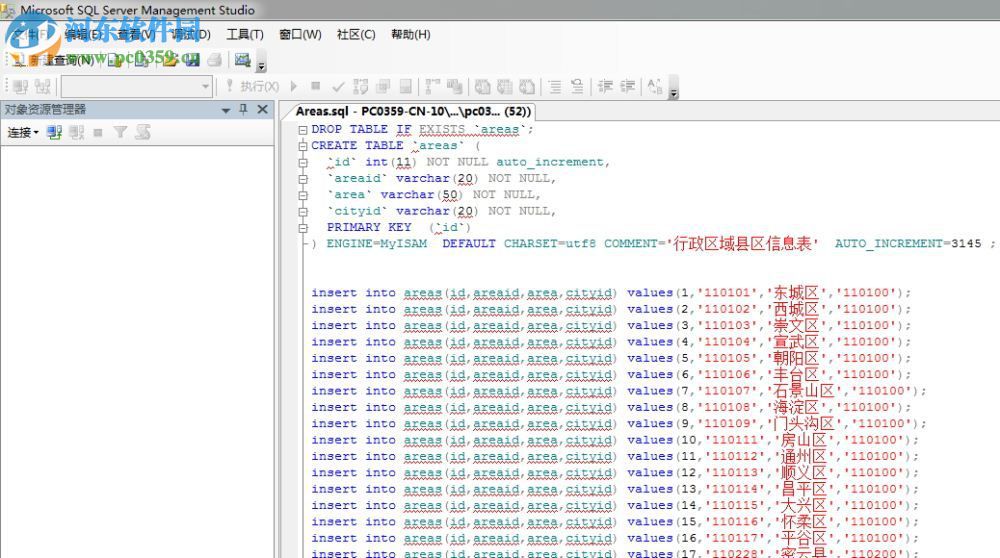Click the Connect icon in SQL editor toolbar
The height and width of the screenshot is (558, 1000).
[x=20, y=86]
